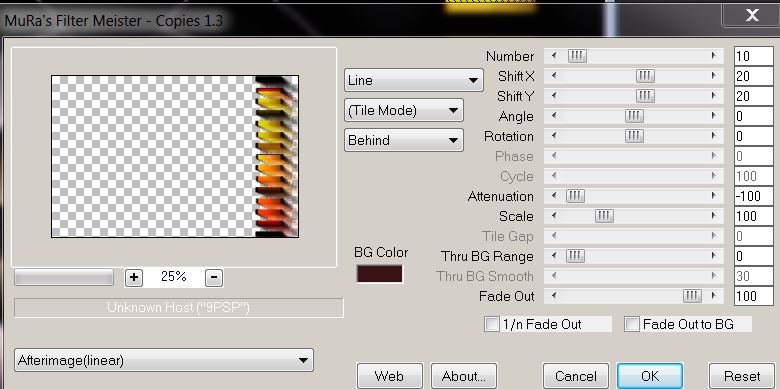This screenshot has width=780, height=389.
Task: Click the Number value input field
Action: tap(754, 56)
